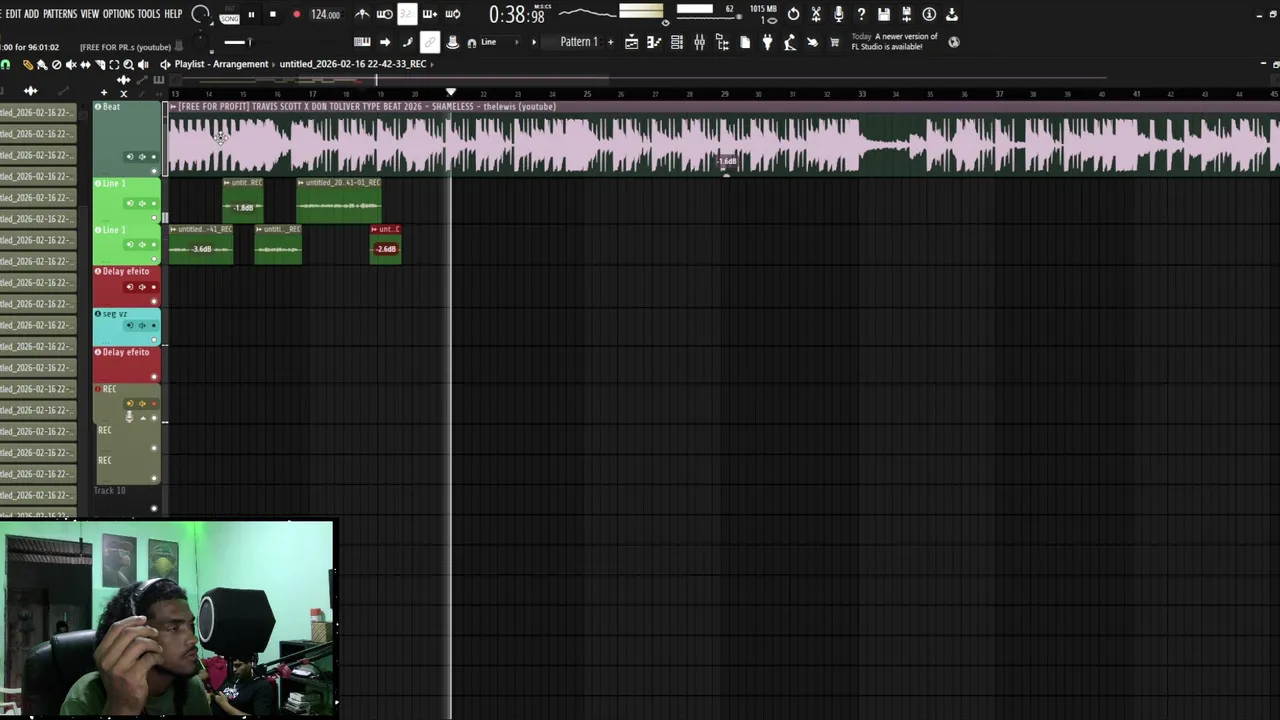Image resolution: width=1280 pixels, height=720 pixels.
Task: Open the project info icon
Action: (929, 14)
